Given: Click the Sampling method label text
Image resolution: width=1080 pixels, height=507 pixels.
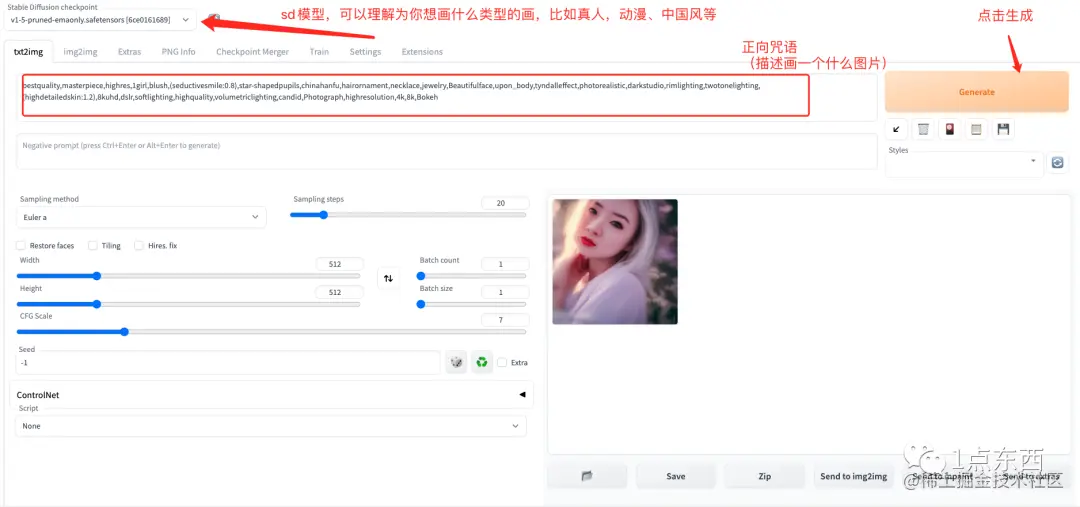Looking at the screenshot, I should tap(49, 199).
